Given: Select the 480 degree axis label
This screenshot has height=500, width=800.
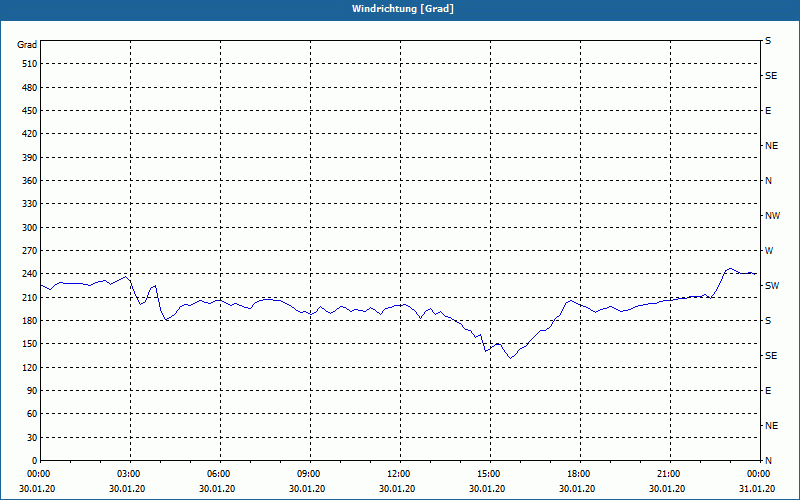Looking at the screenshot, I should coord(30,87).
